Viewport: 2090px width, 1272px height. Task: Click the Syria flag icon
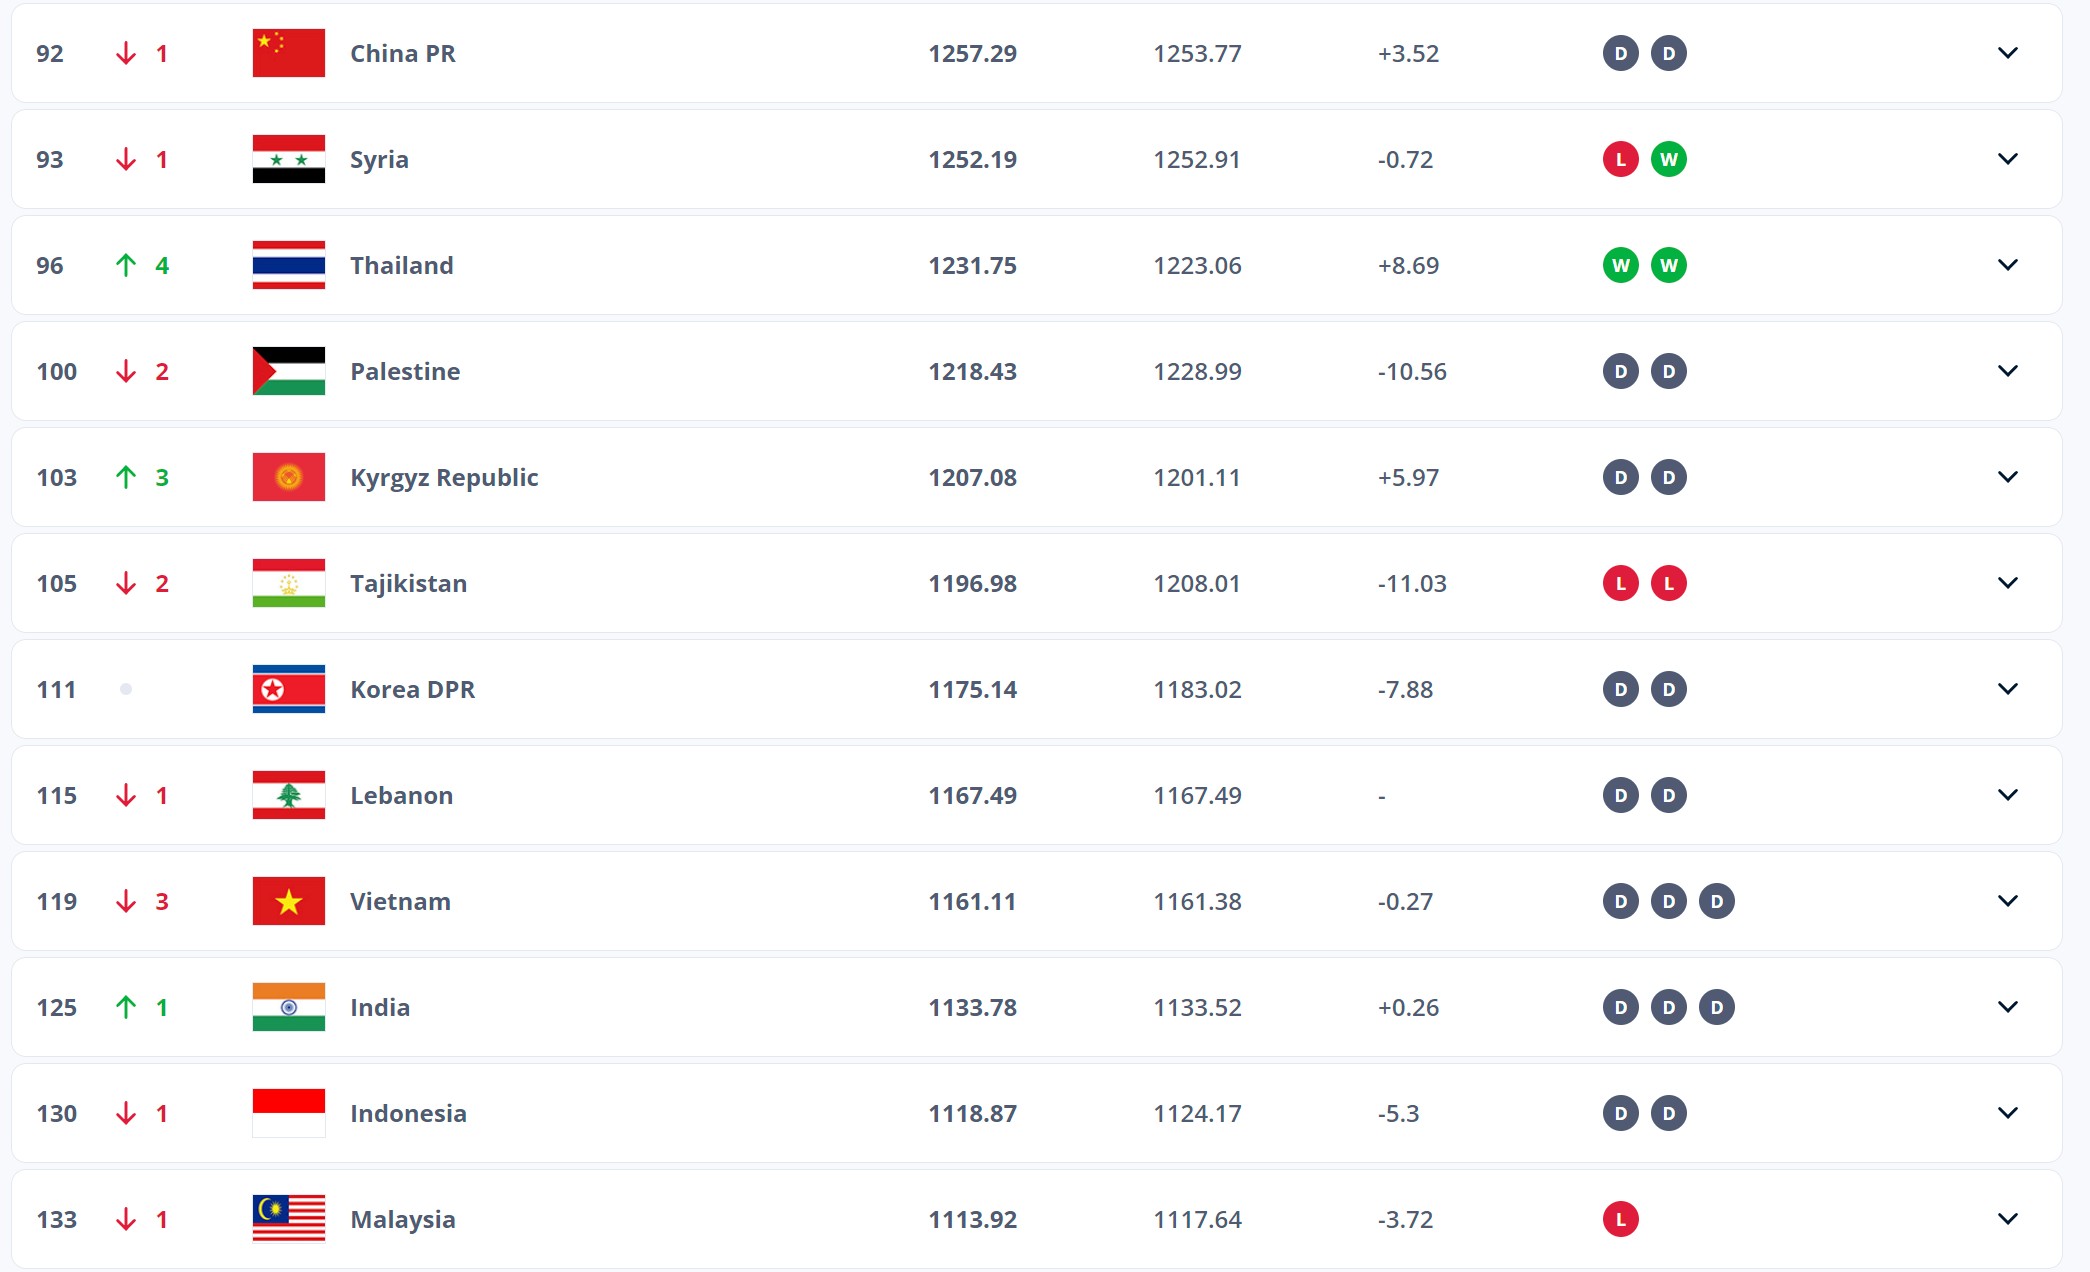click(x=288, y=159)
